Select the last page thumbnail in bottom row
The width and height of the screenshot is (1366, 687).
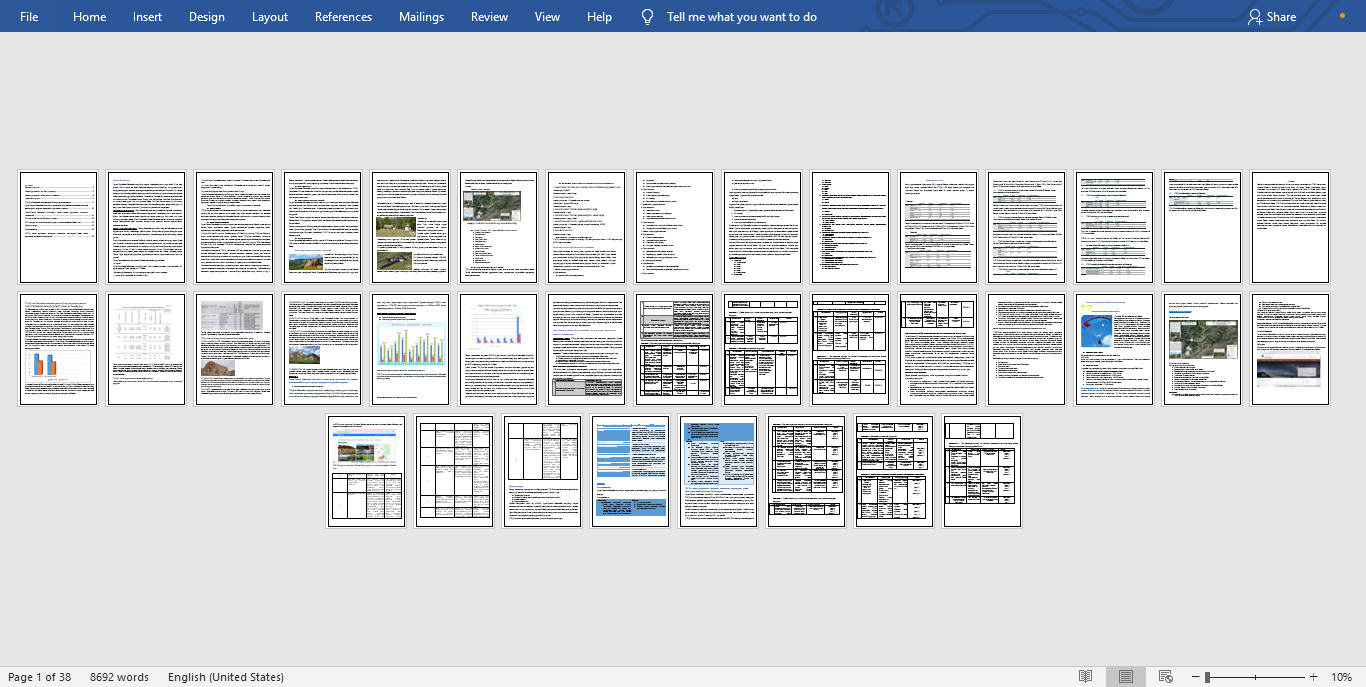point(982,471)
